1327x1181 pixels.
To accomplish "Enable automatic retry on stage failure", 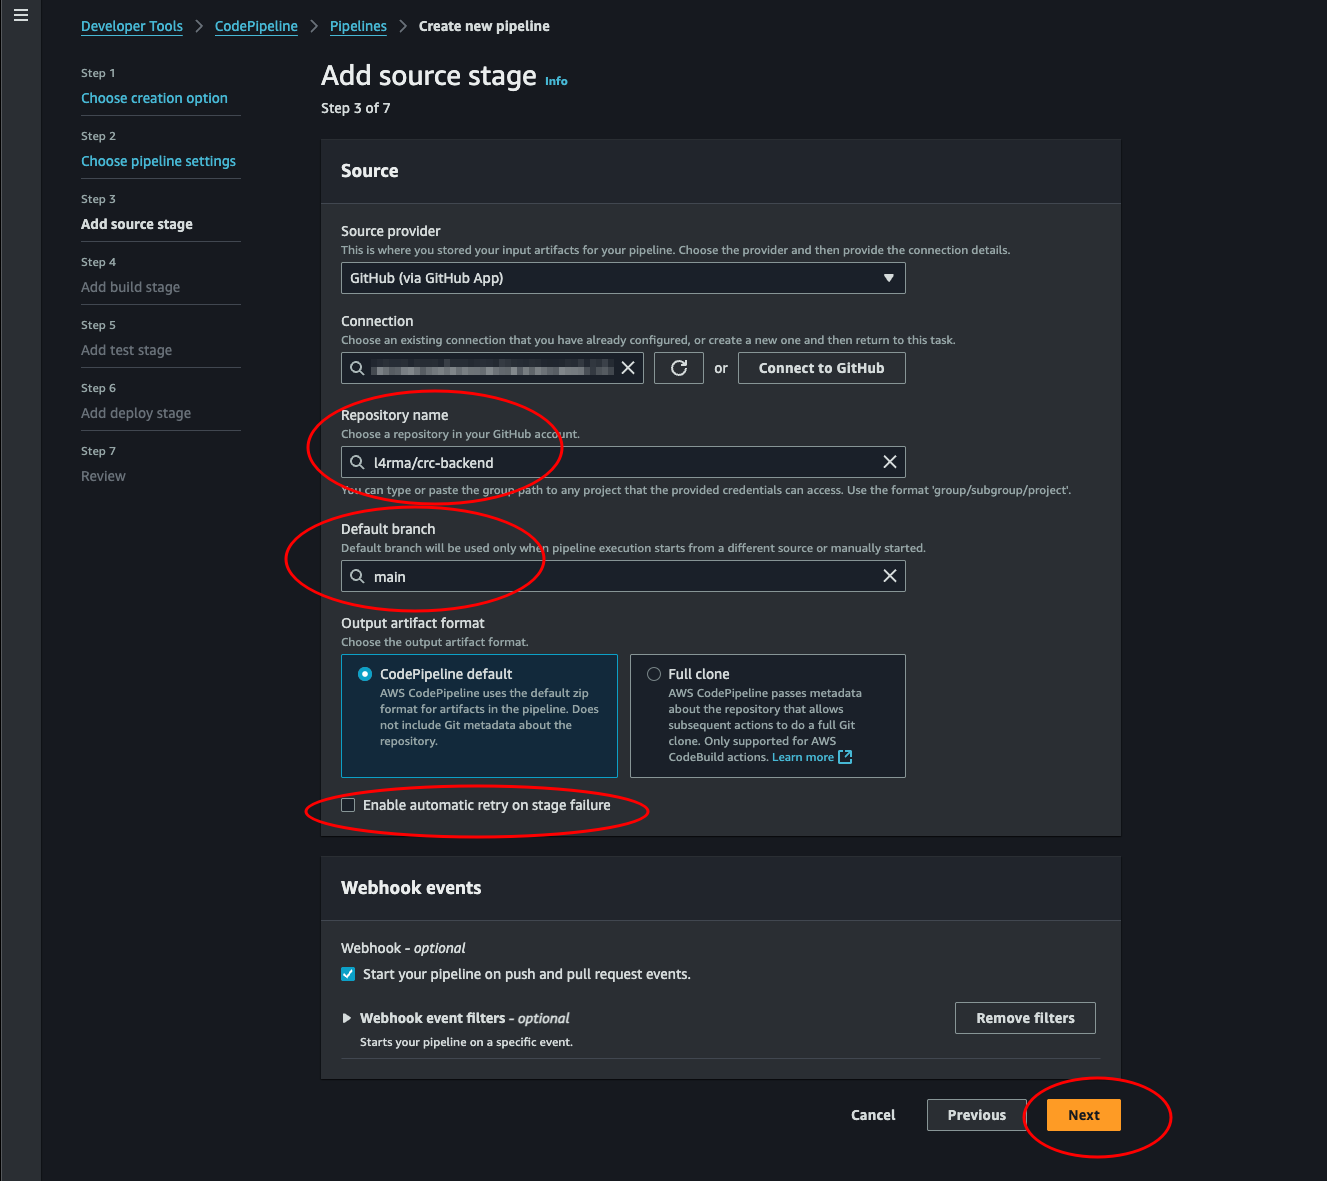I will coord(348,805).
